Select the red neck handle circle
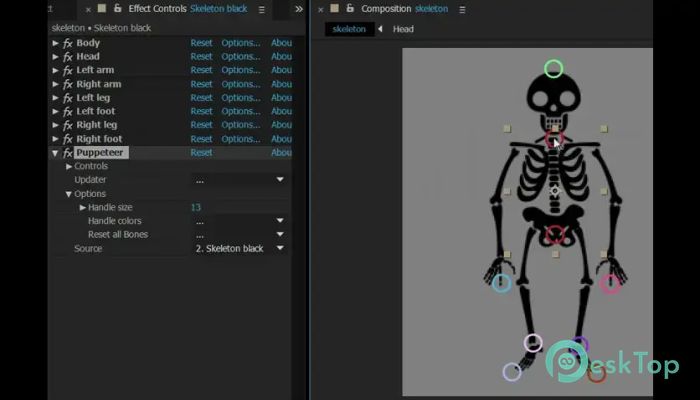The image size is (700, 400). (554, 139)
